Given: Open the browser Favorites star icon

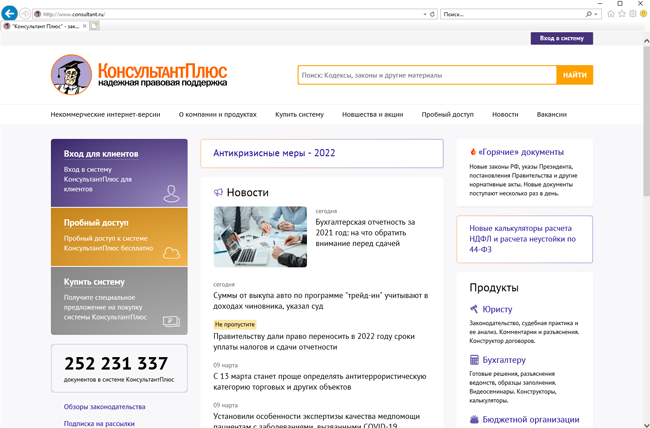Looking at the screenshot, I should pyautogui.click(x=622, y=14).
